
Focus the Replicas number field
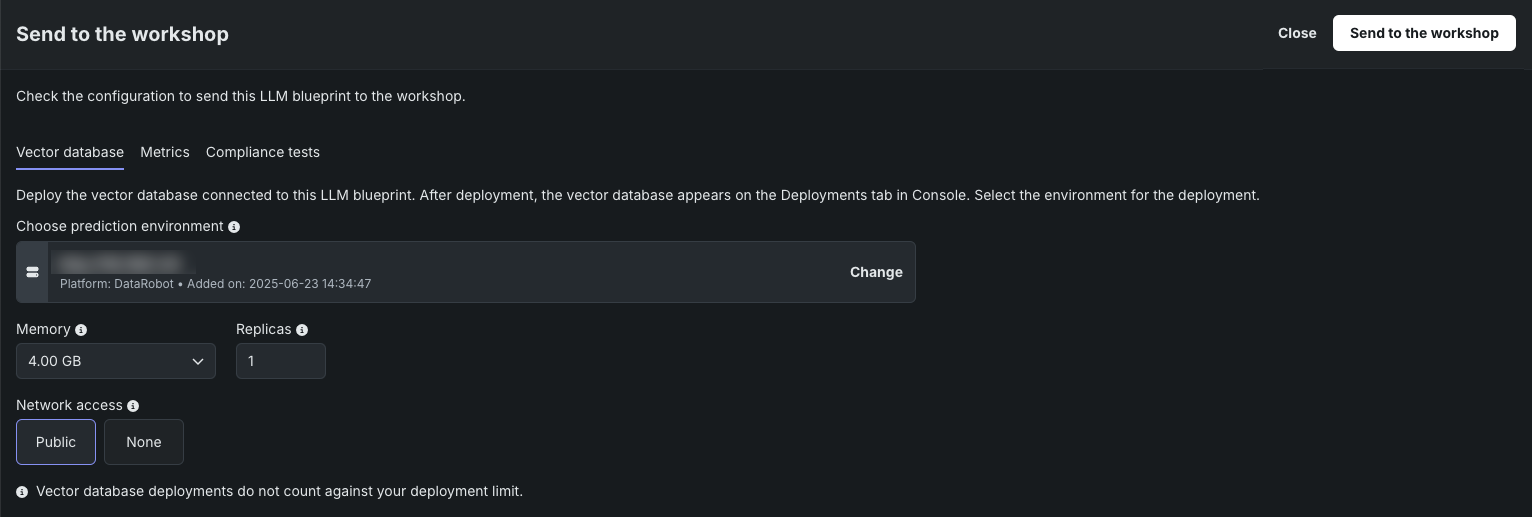coord(280,361)
